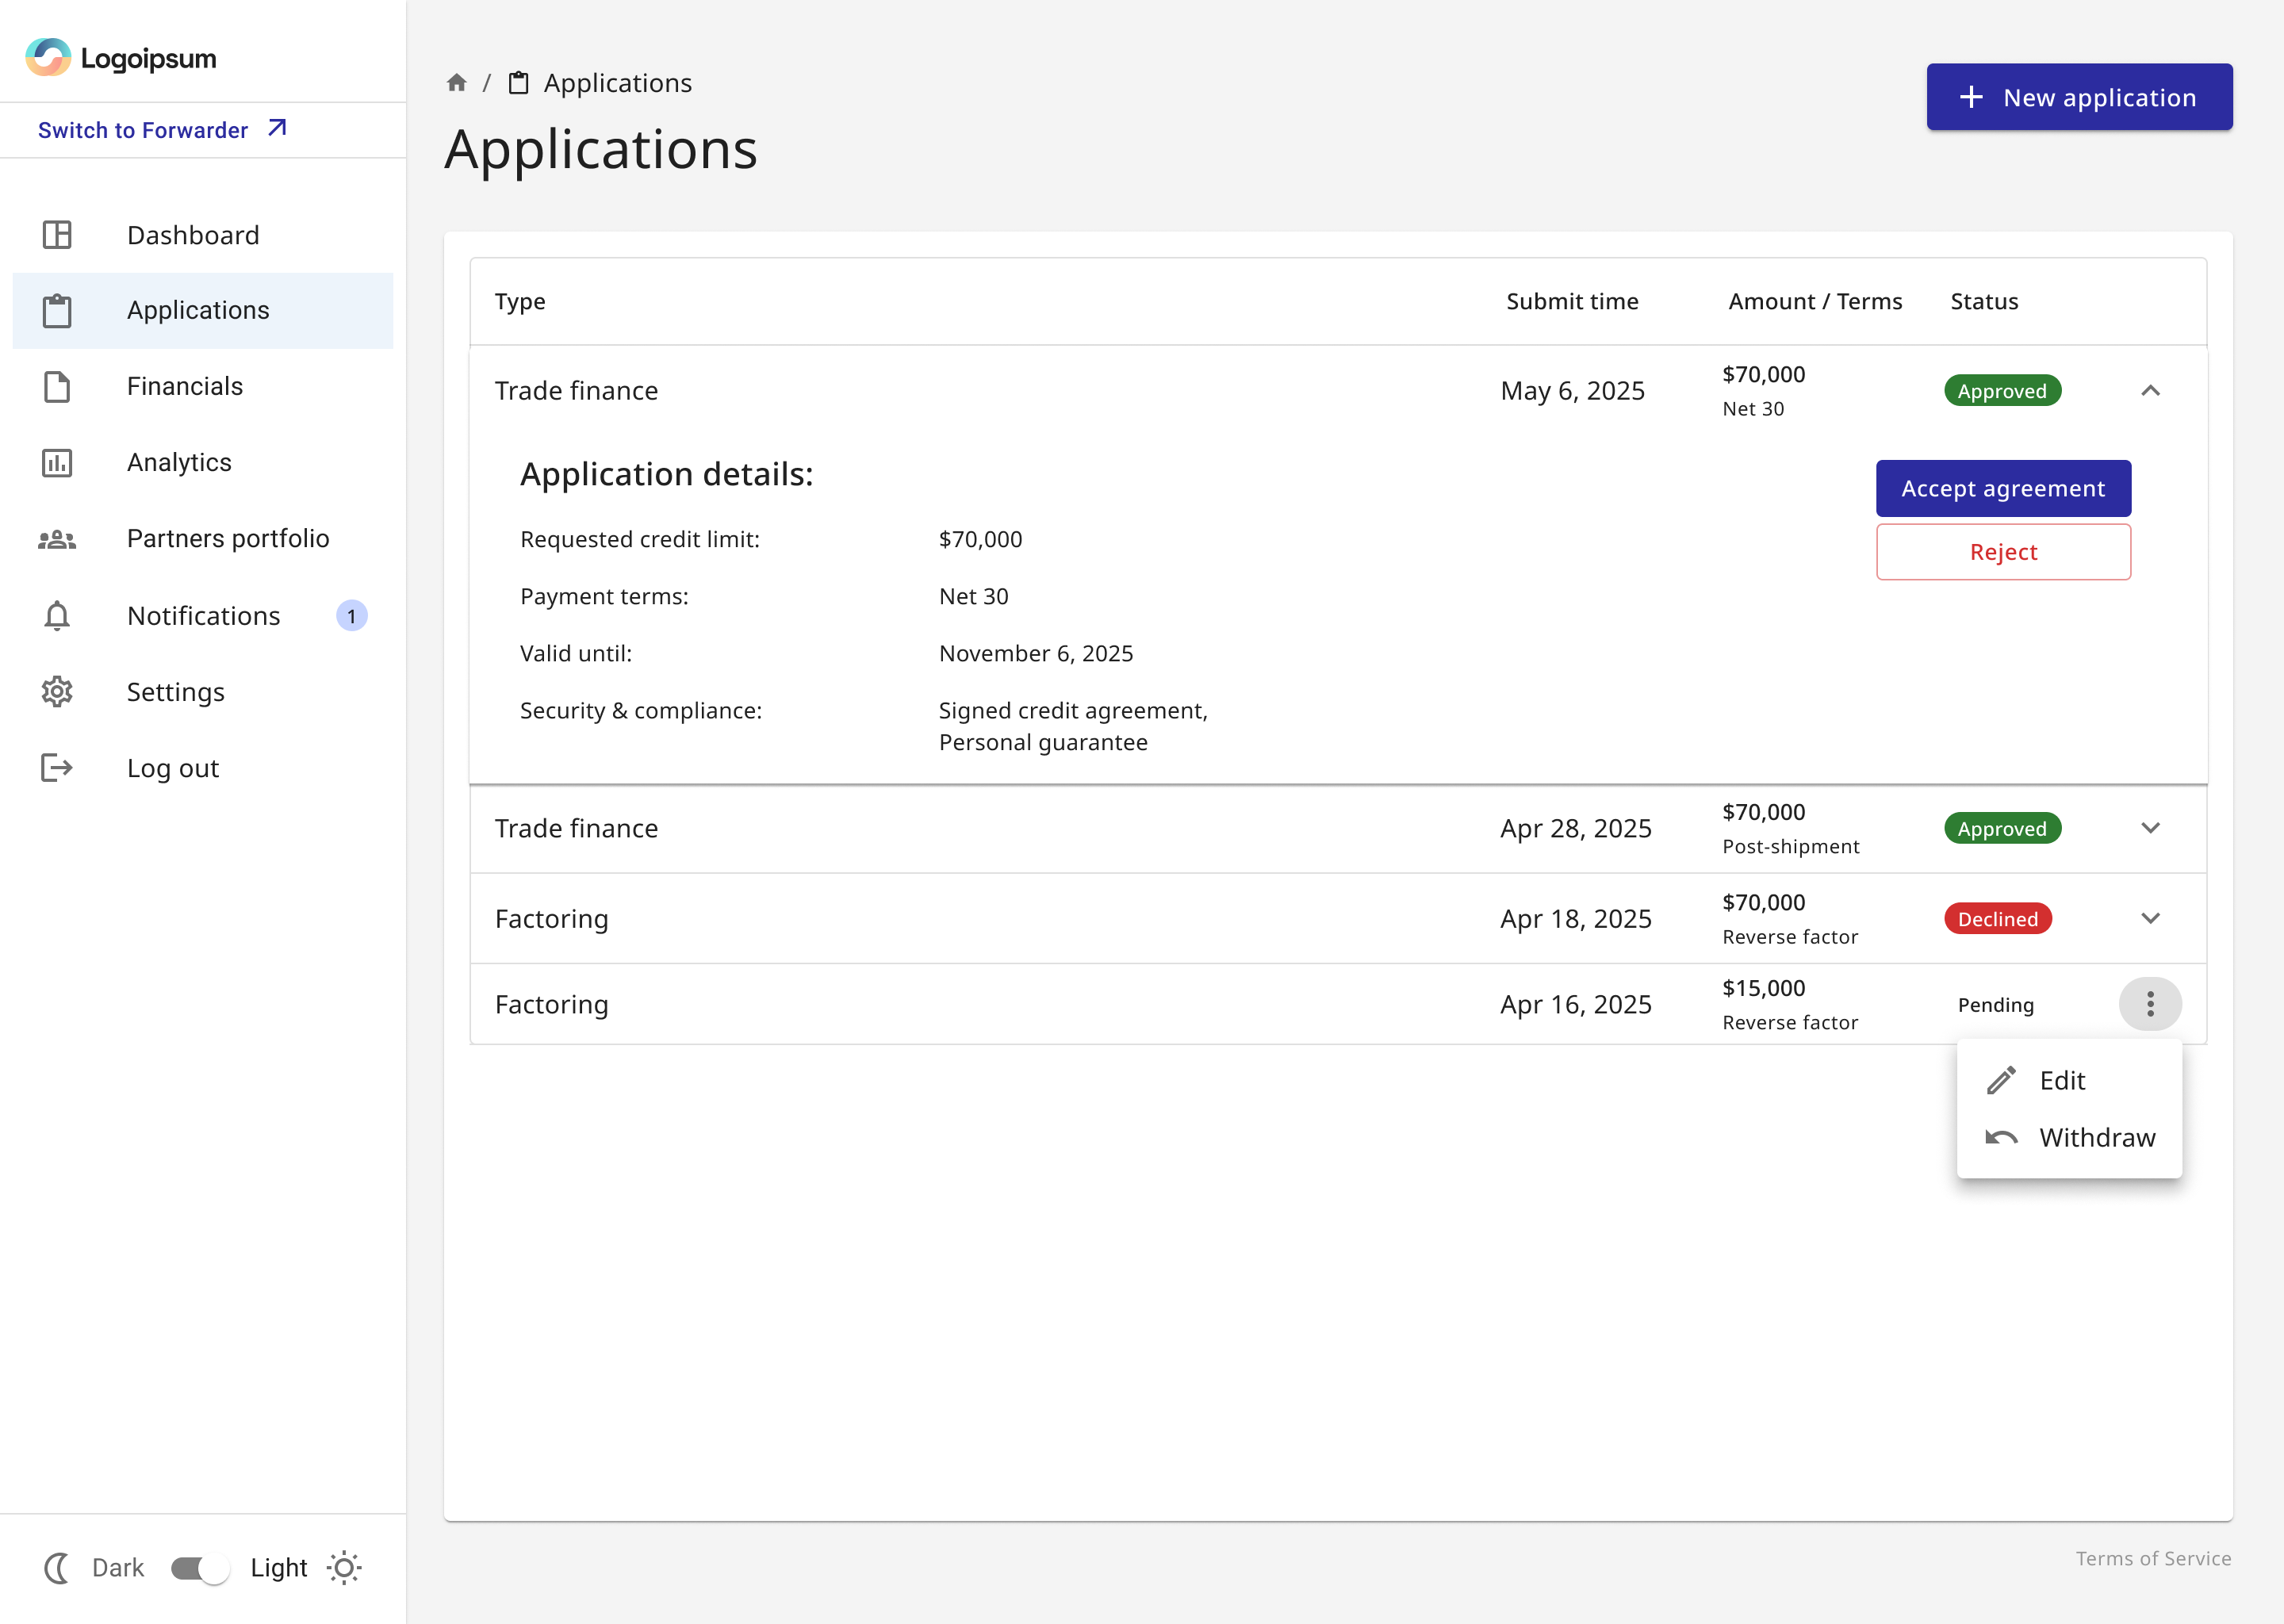Open the Dashboard menu item

tap(203, 235)
